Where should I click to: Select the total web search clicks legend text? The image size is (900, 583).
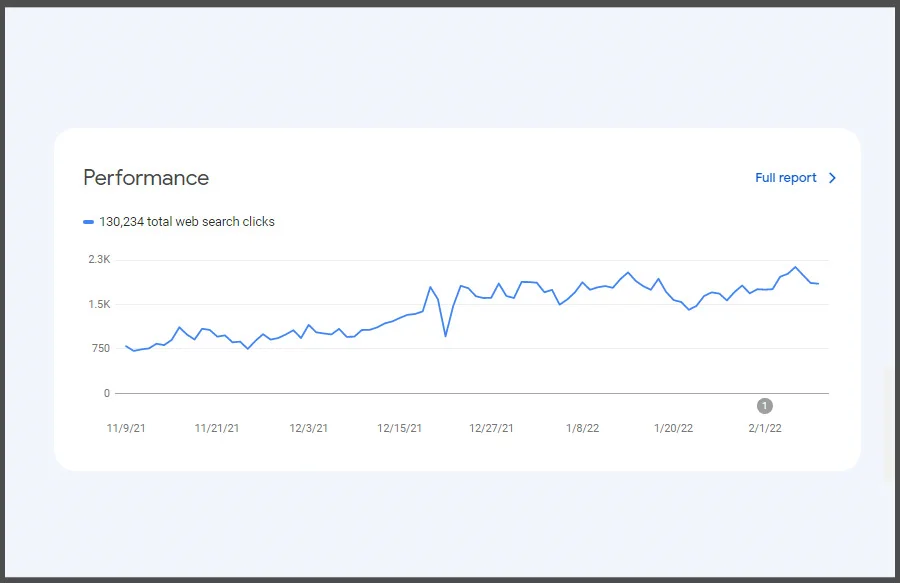coord(187,222)
